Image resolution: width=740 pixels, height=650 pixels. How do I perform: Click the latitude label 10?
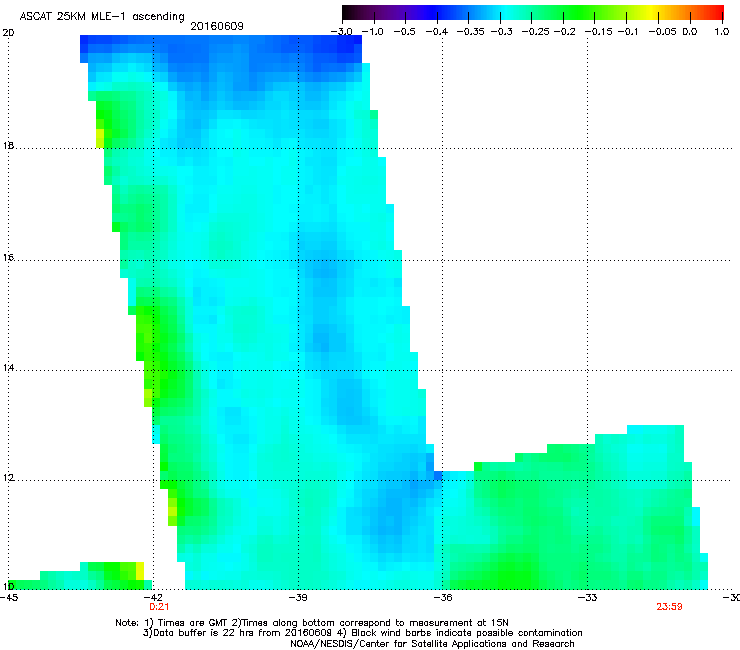8,586
